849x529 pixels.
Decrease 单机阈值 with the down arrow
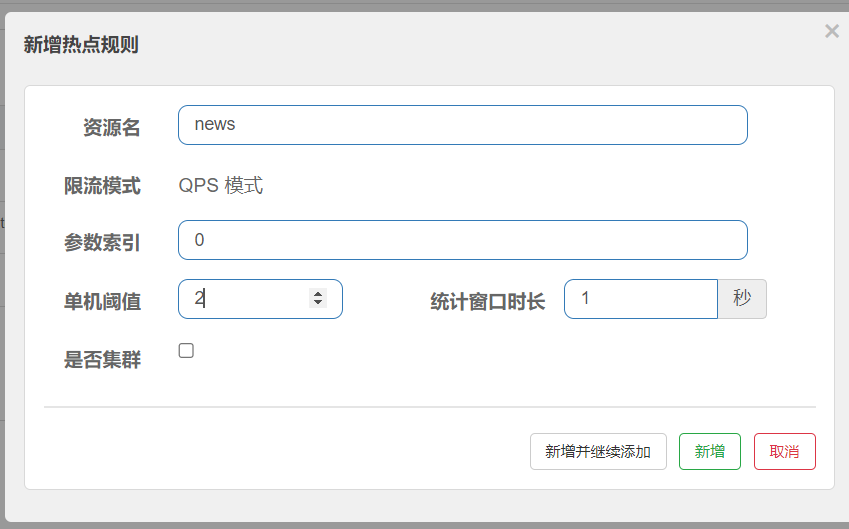318,303
